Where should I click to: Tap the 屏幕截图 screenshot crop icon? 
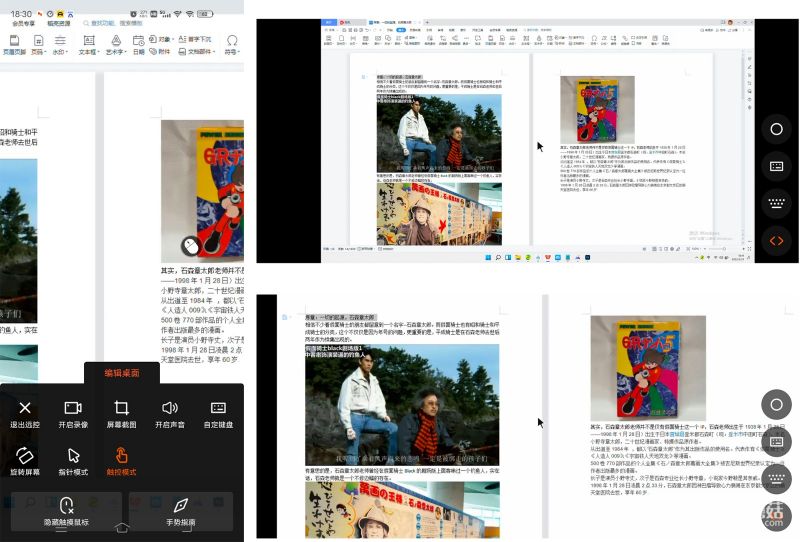coord(121,408)
